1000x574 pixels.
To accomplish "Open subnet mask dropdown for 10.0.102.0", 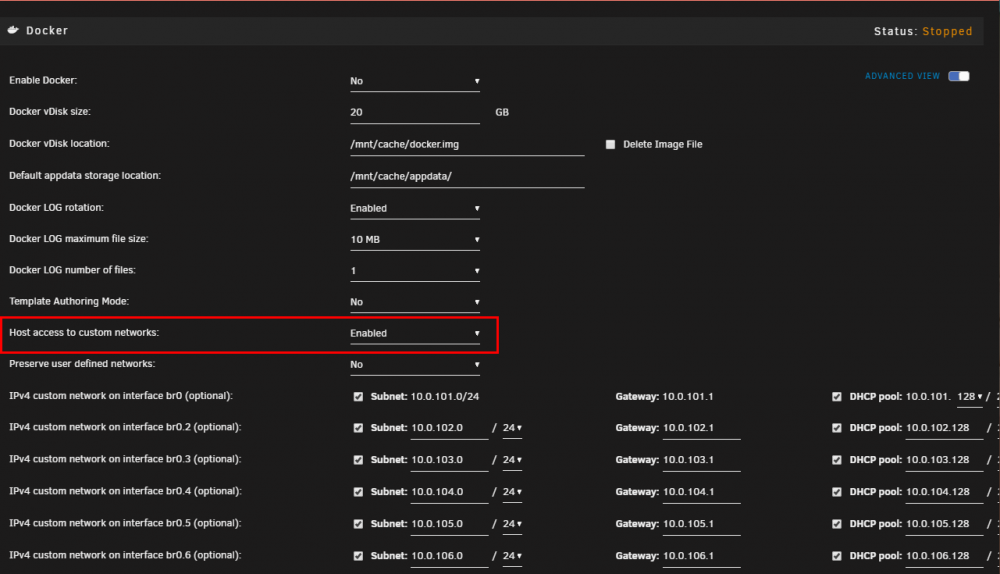I will [x=512, y=428].
